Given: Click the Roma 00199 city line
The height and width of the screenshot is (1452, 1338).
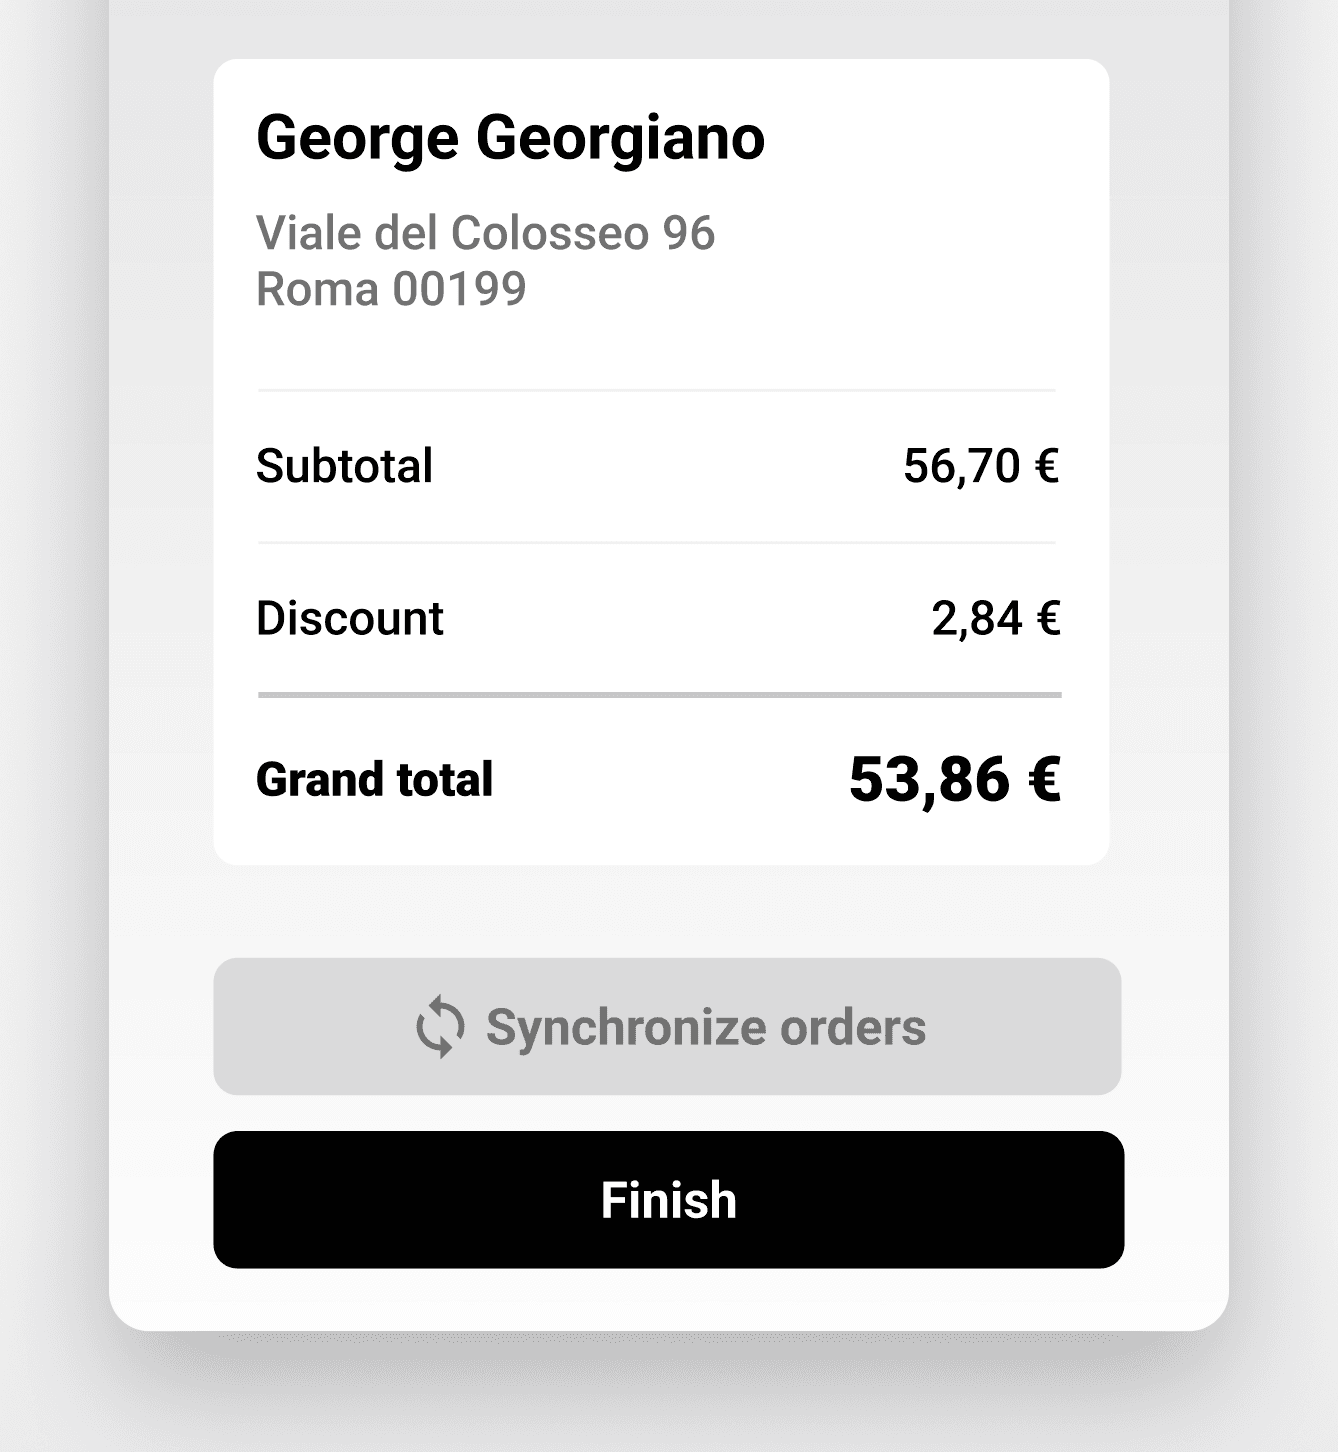Looking at the screenshot, I should (x=391, y=289).
